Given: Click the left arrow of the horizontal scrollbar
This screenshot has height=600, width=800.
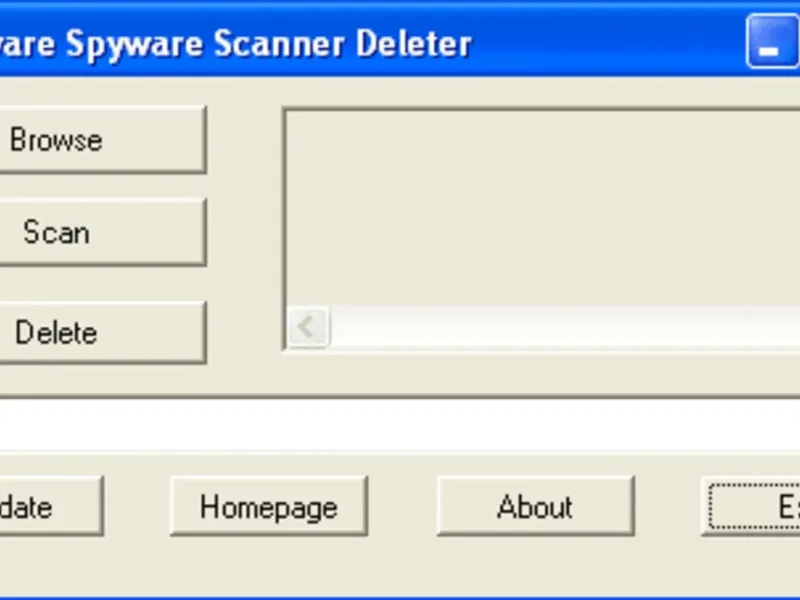Looking at the screenshot, I should 308,327.
